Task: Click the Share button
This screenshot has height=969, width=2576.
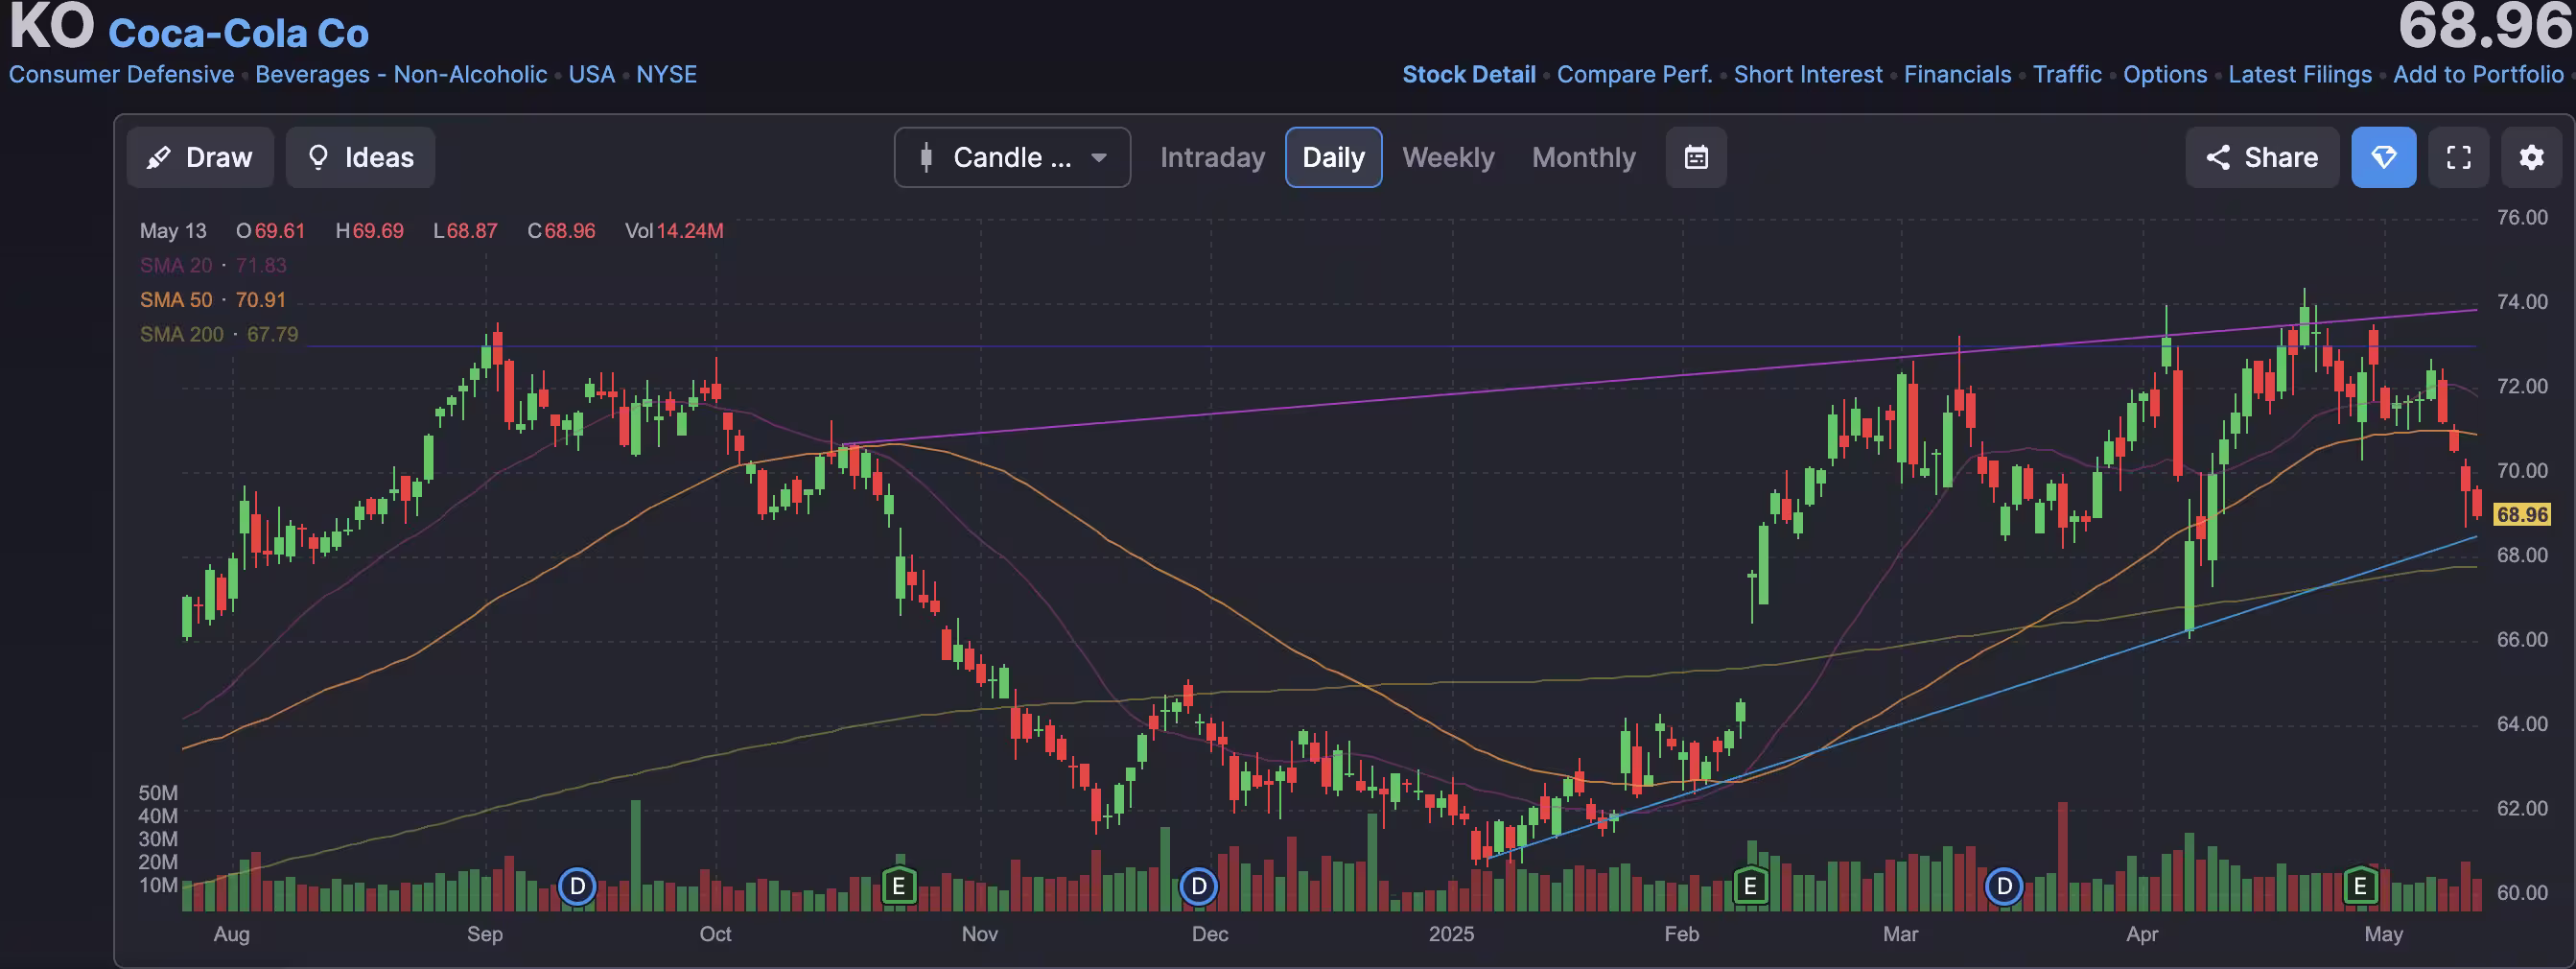Action: [2261, 157]
